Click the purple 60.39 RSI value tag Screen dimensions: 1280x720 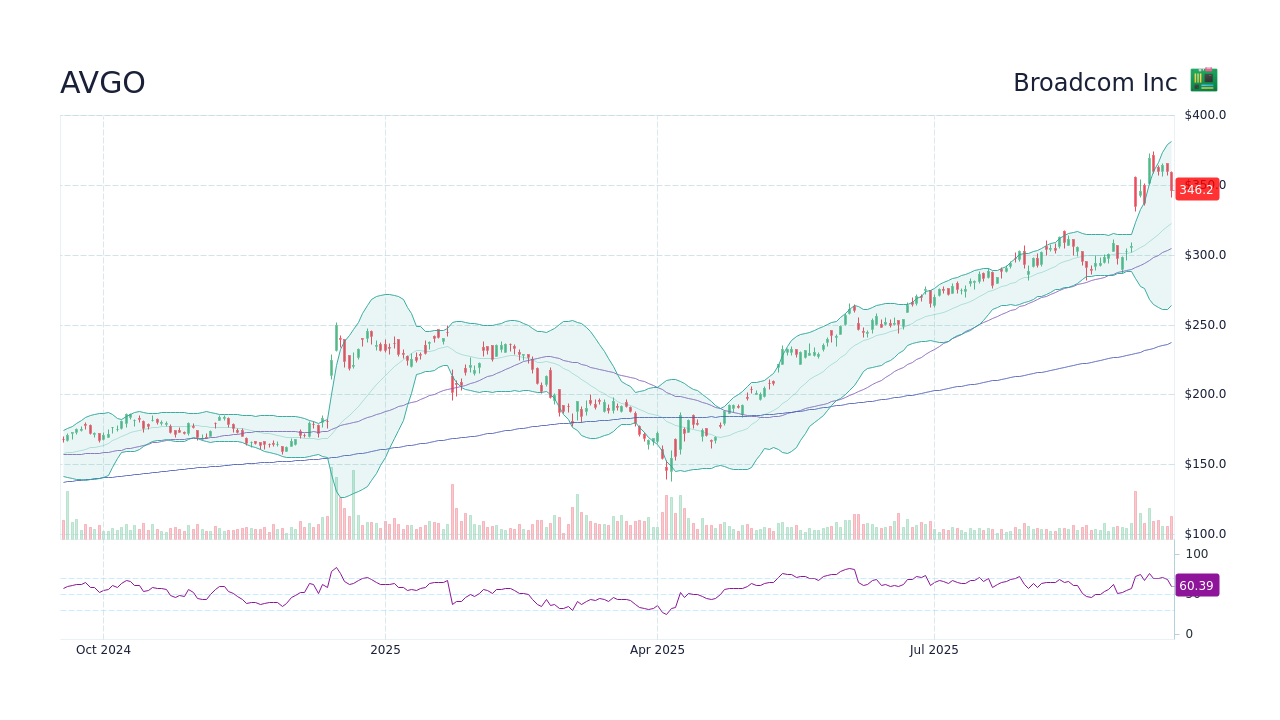(x=1196, y=586)
